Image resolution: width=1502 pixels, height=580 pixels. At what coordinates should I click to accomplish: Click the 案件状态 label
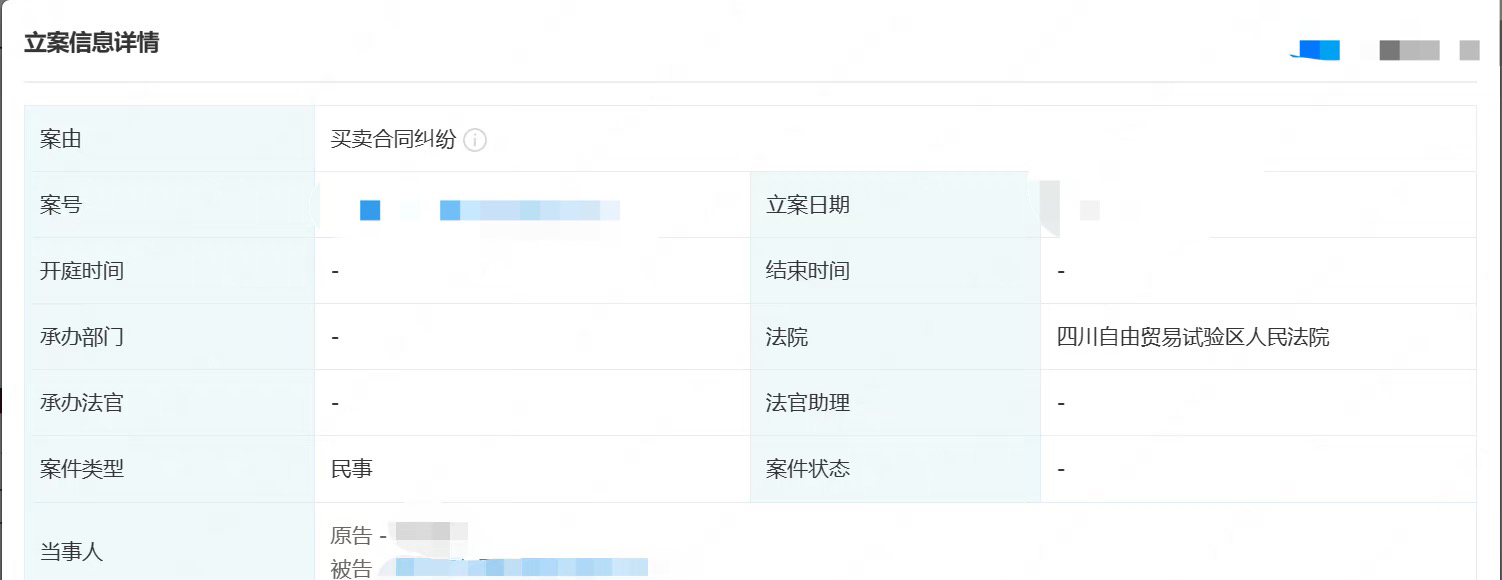pyautogui.click(x=807, y=468)
